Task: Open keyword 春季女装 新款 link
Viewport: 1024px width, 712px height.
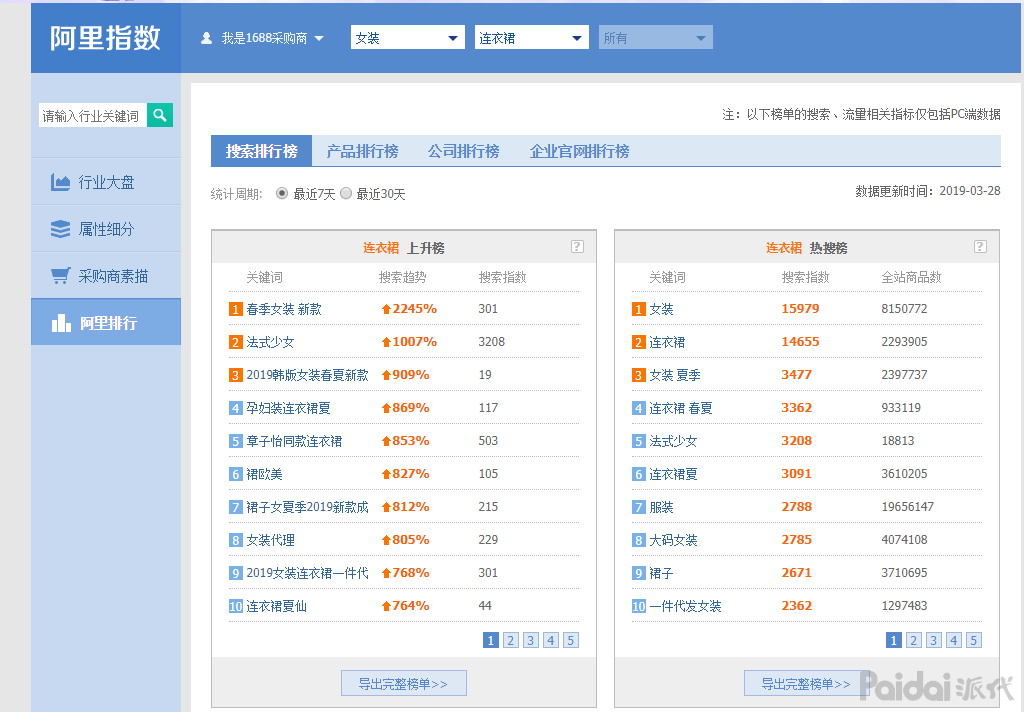Action: coord(284,309)
